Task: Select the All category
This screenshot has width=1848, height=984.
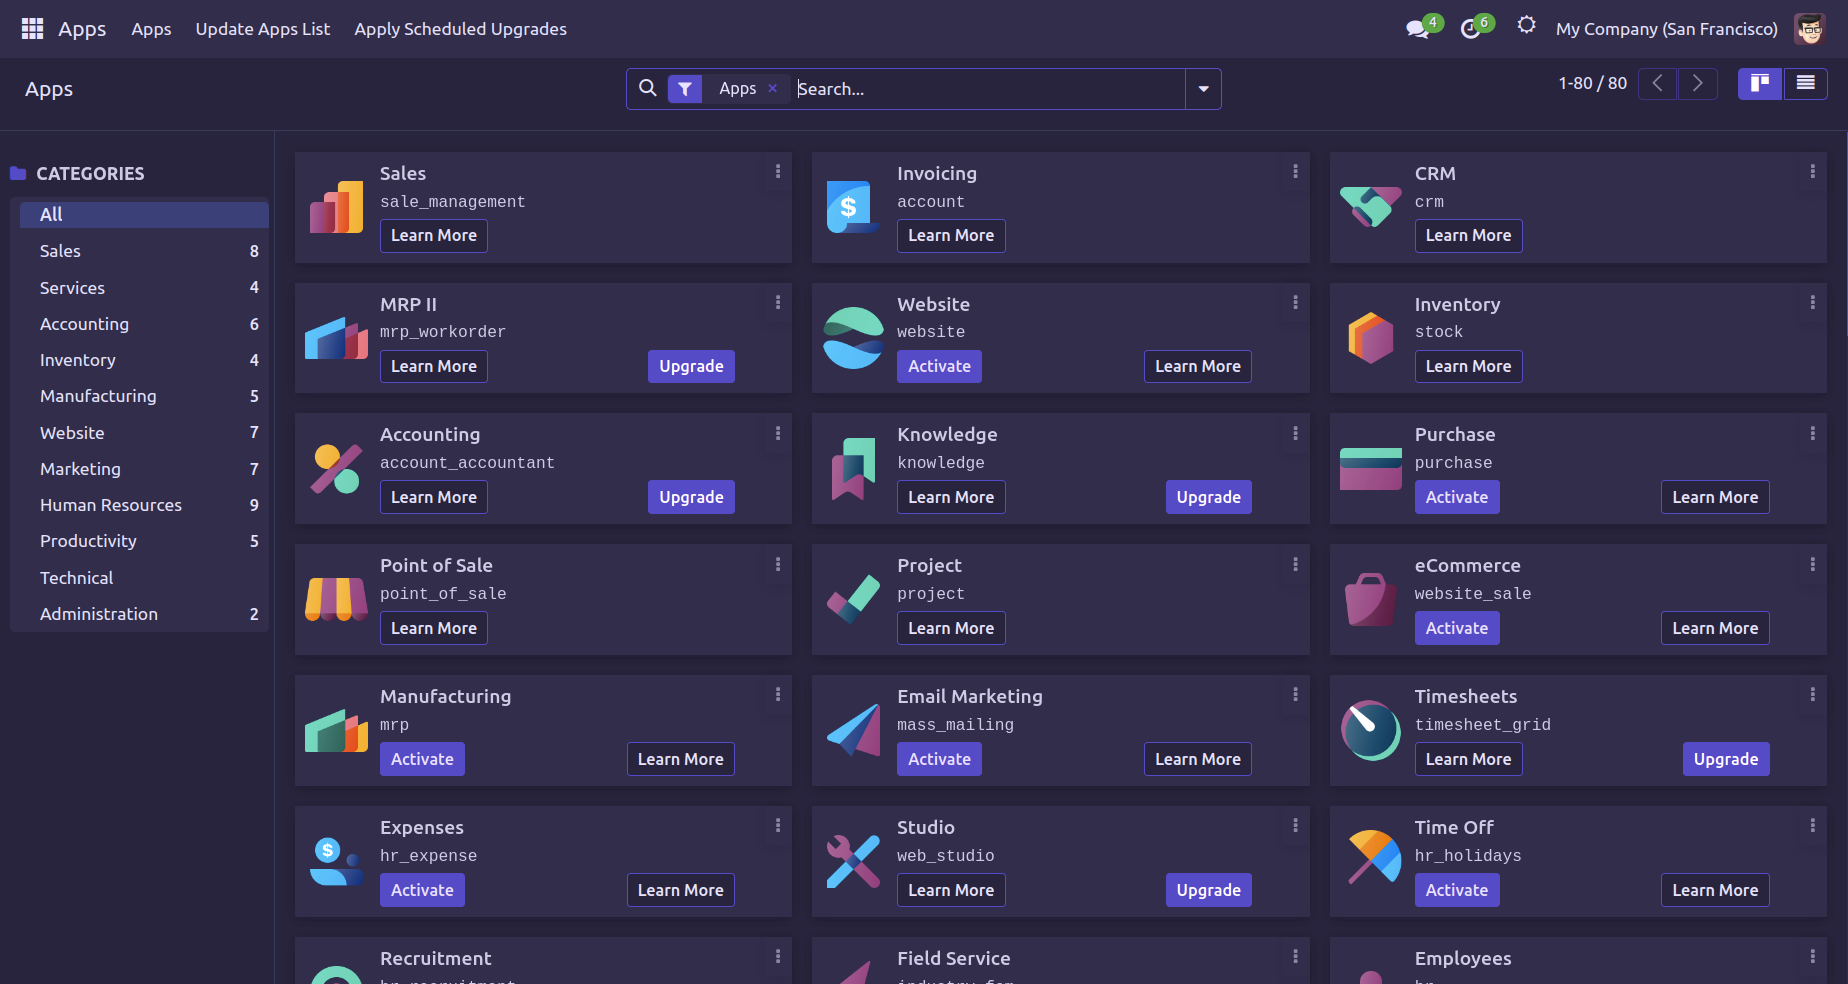Action: pyautogui.click(x=144, y=214)
